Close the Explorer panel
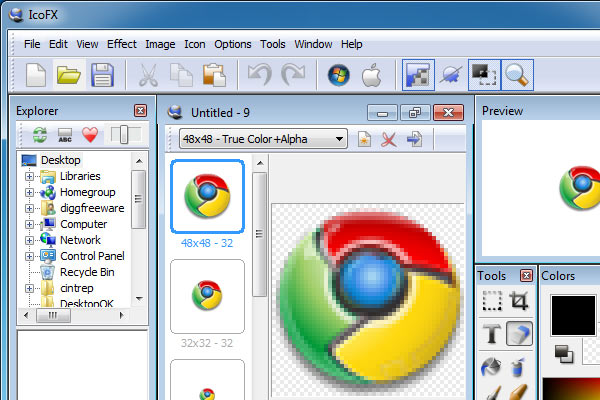The image size is (600, 400). (x=140, y=111)
